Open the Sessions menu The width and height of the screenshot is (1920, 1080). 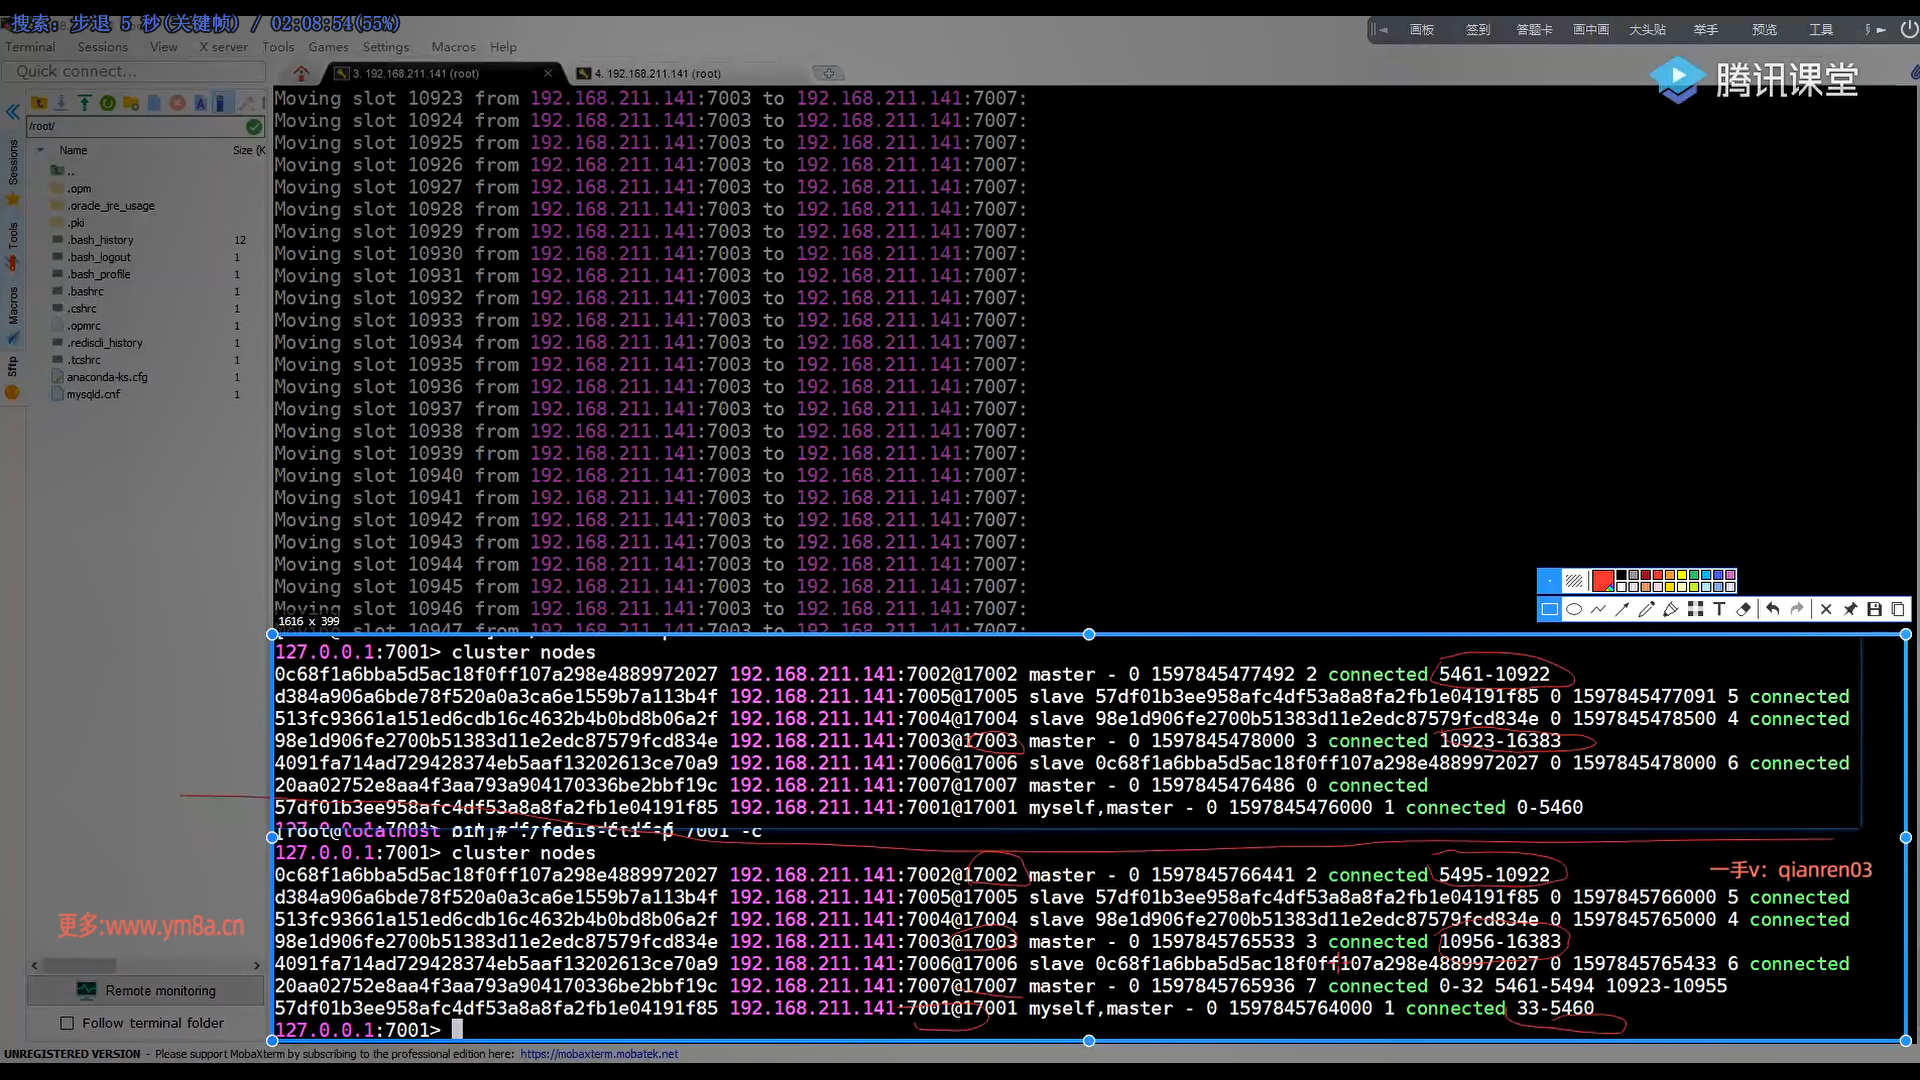click(102, 47)
